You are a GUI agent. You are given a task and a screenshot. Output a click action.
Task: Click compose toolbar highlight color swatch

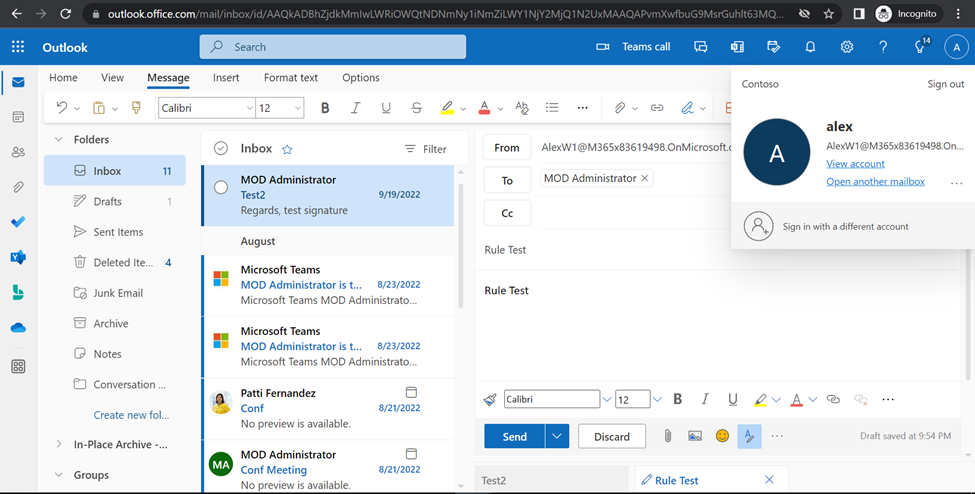pos(760,399)
